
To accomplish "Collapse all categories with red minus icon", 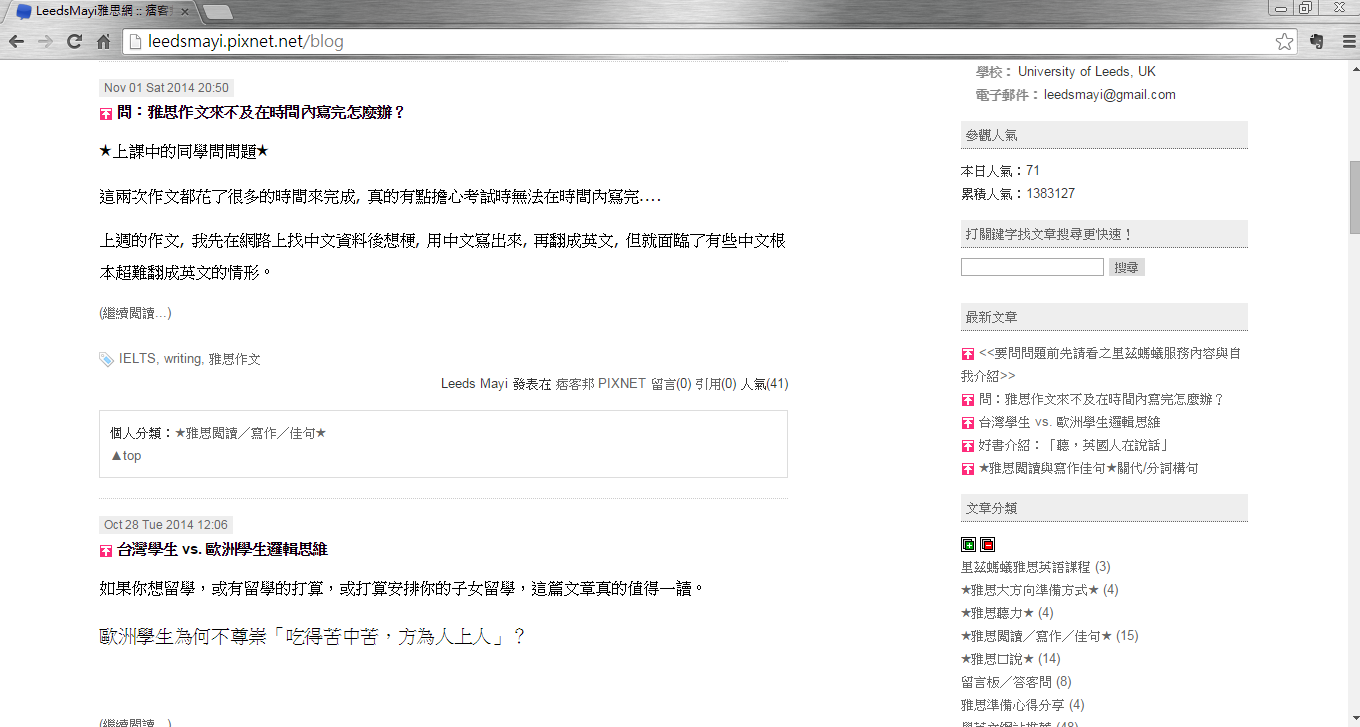I will (x=987, y=544).
